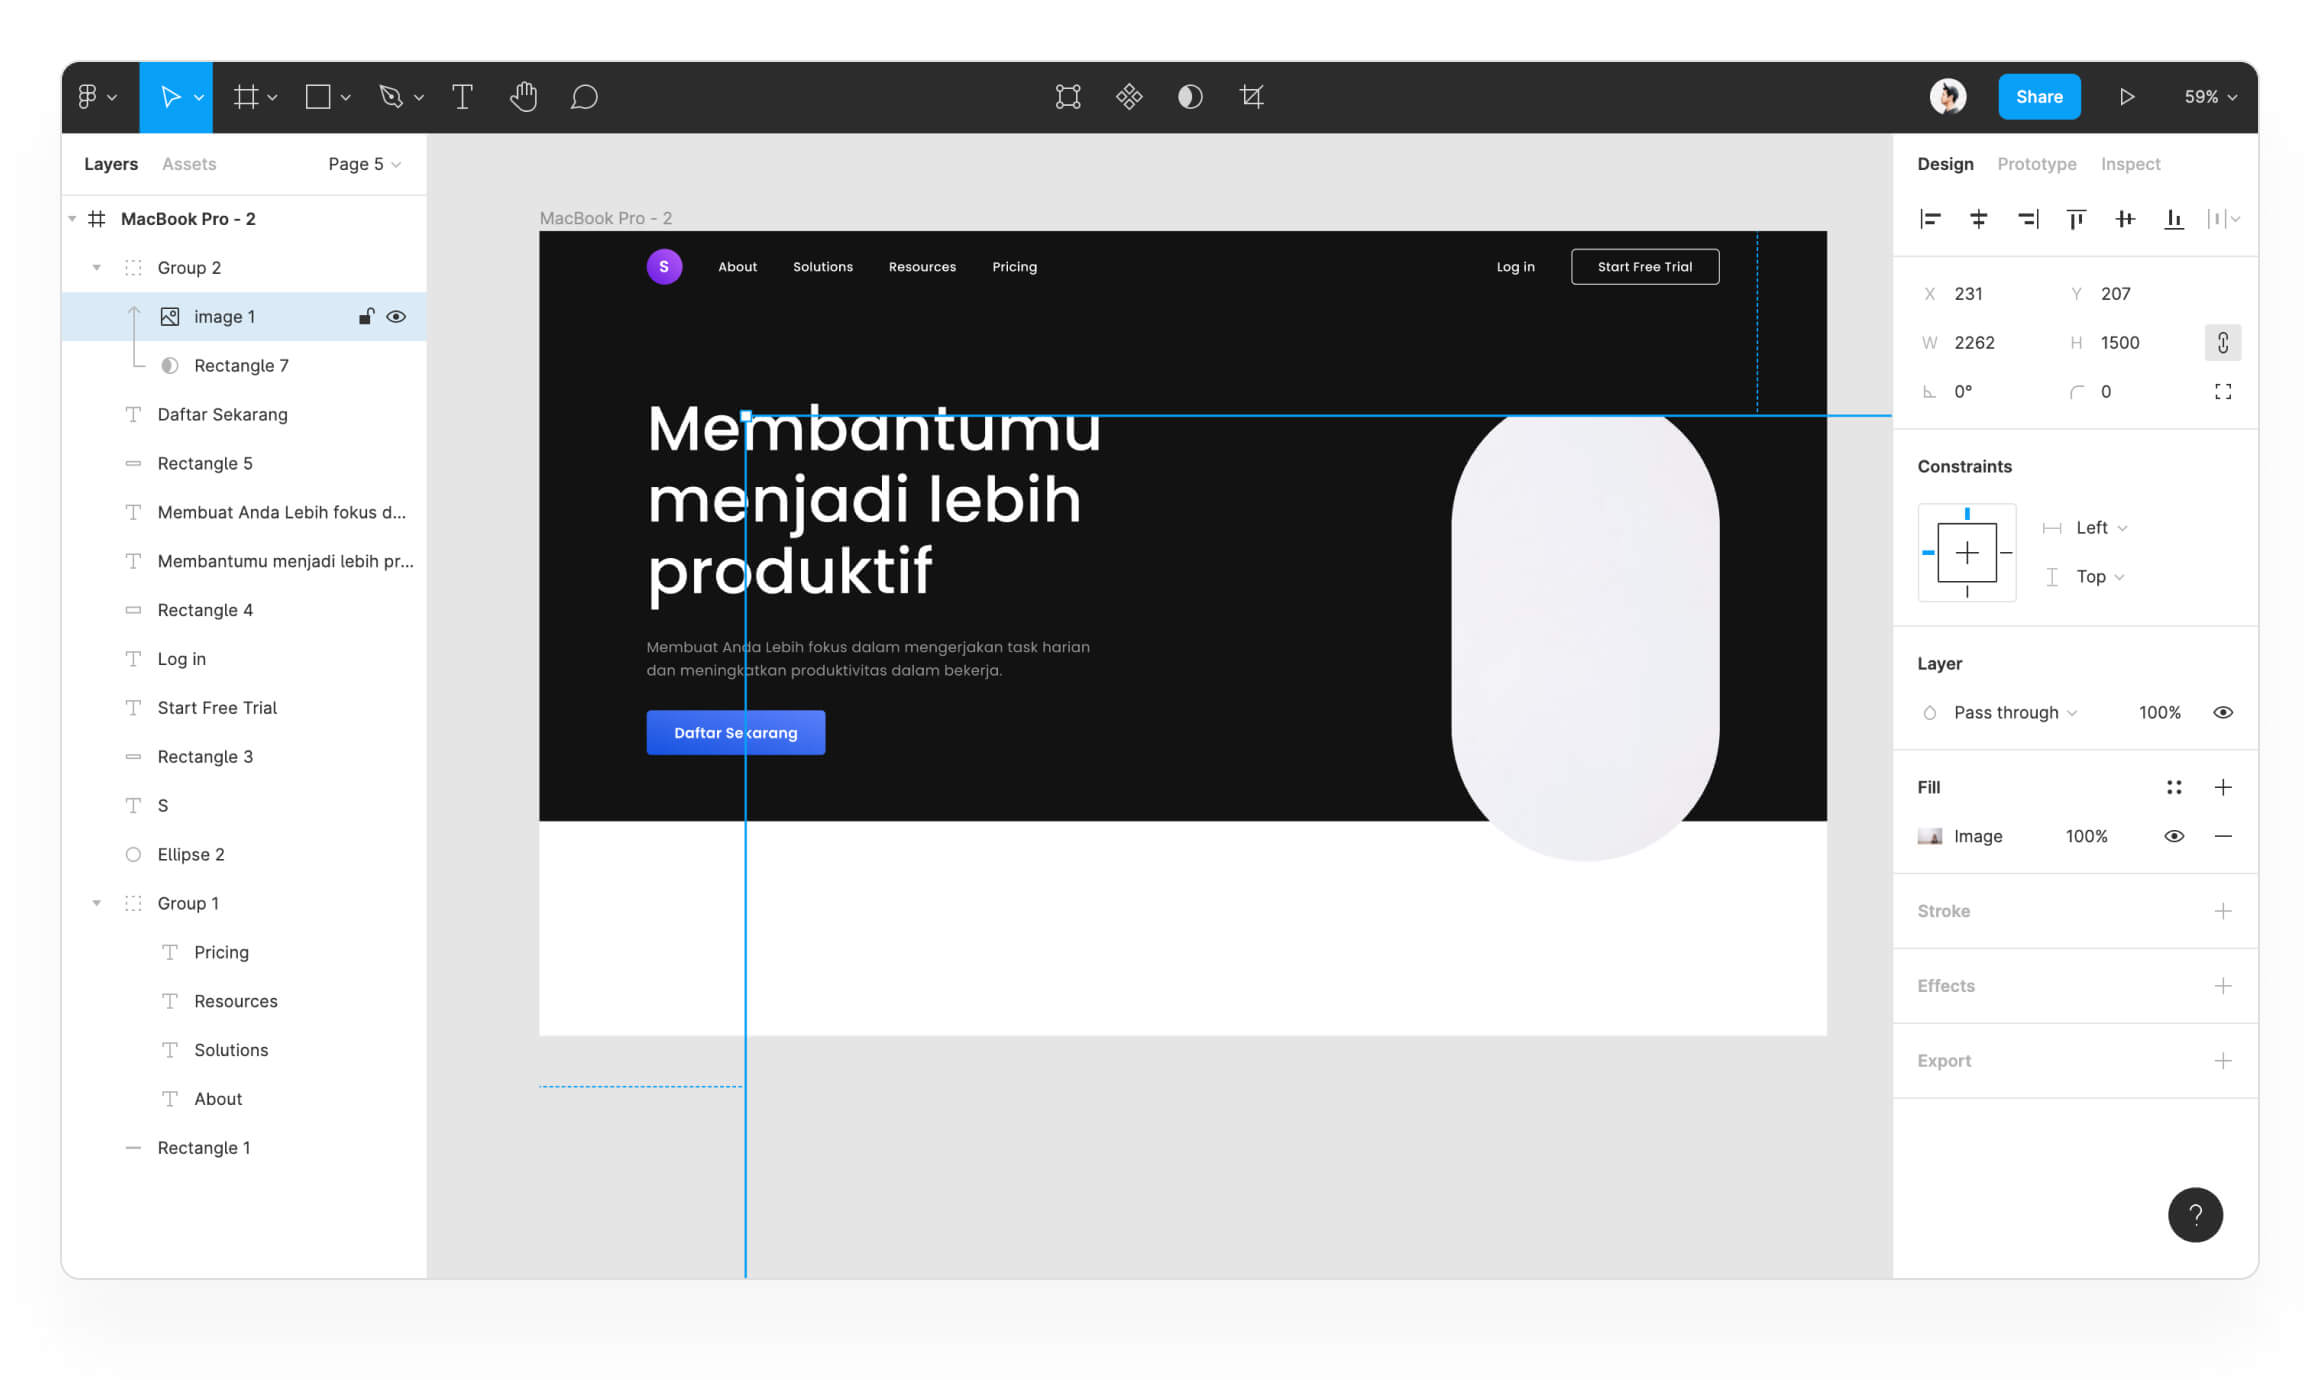Open the help question mark button

pyautogui.click(x=2195, y=1214)
